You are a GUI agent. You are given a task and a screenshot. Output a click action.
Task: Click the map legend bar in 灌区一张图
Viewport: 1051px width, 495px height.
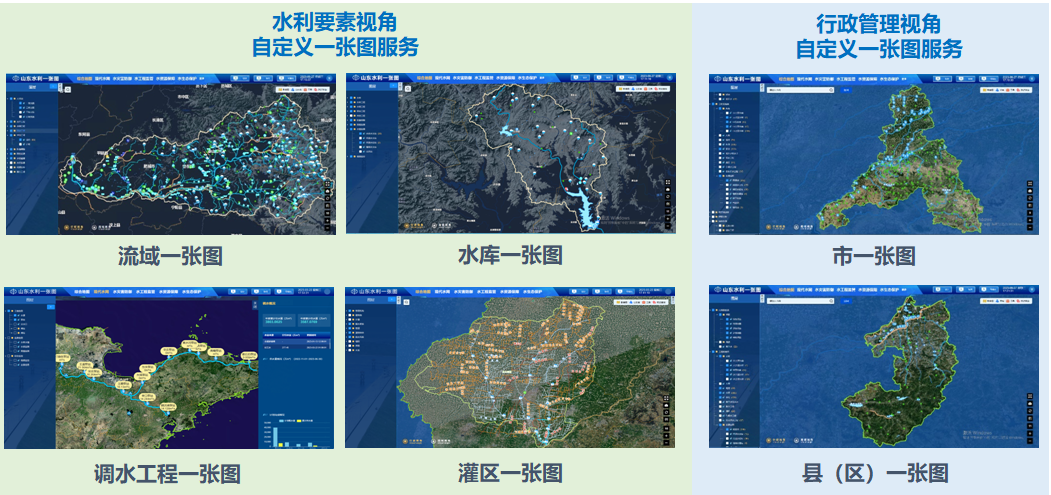641,302
